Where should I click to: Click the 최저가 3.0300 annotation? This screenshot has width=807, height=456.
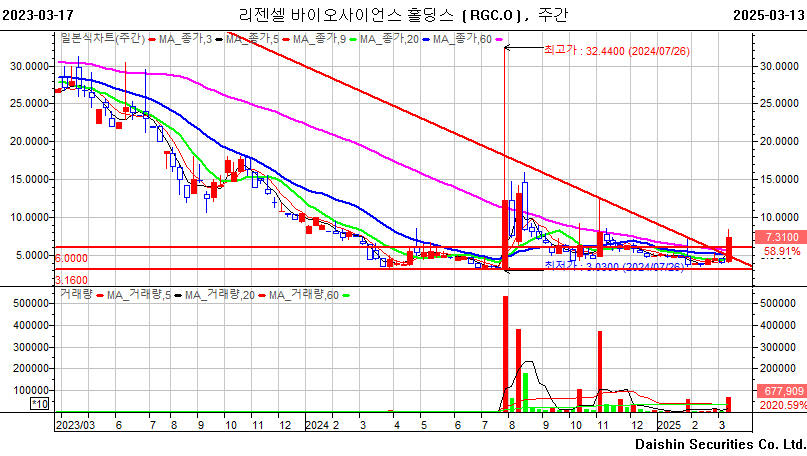coord(615,267)
